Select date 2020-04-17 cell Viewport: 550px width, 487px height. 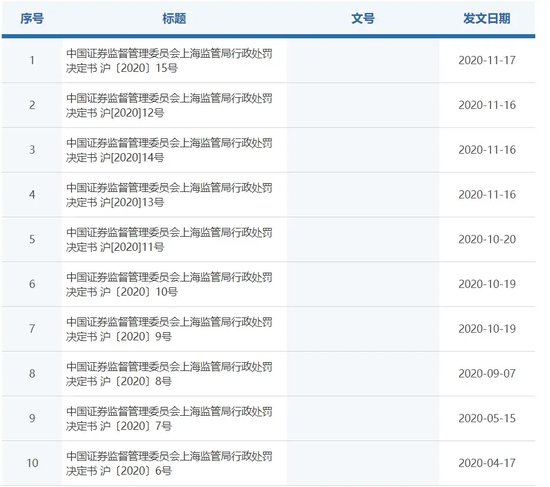487,463
